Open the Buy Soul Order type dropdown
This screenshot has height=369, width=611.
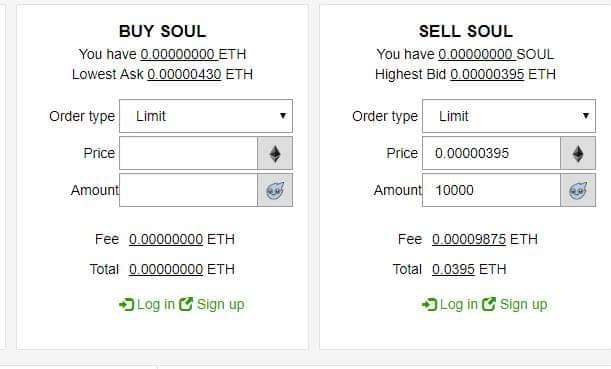point(206,116)
